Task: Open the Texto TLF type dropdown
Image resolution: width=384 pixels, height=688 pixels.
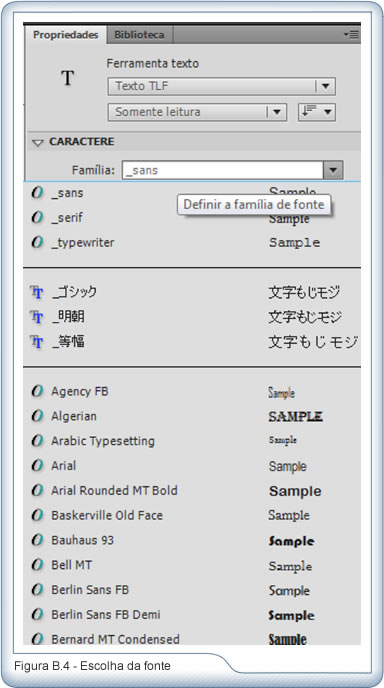Action: tap(222, 86)
